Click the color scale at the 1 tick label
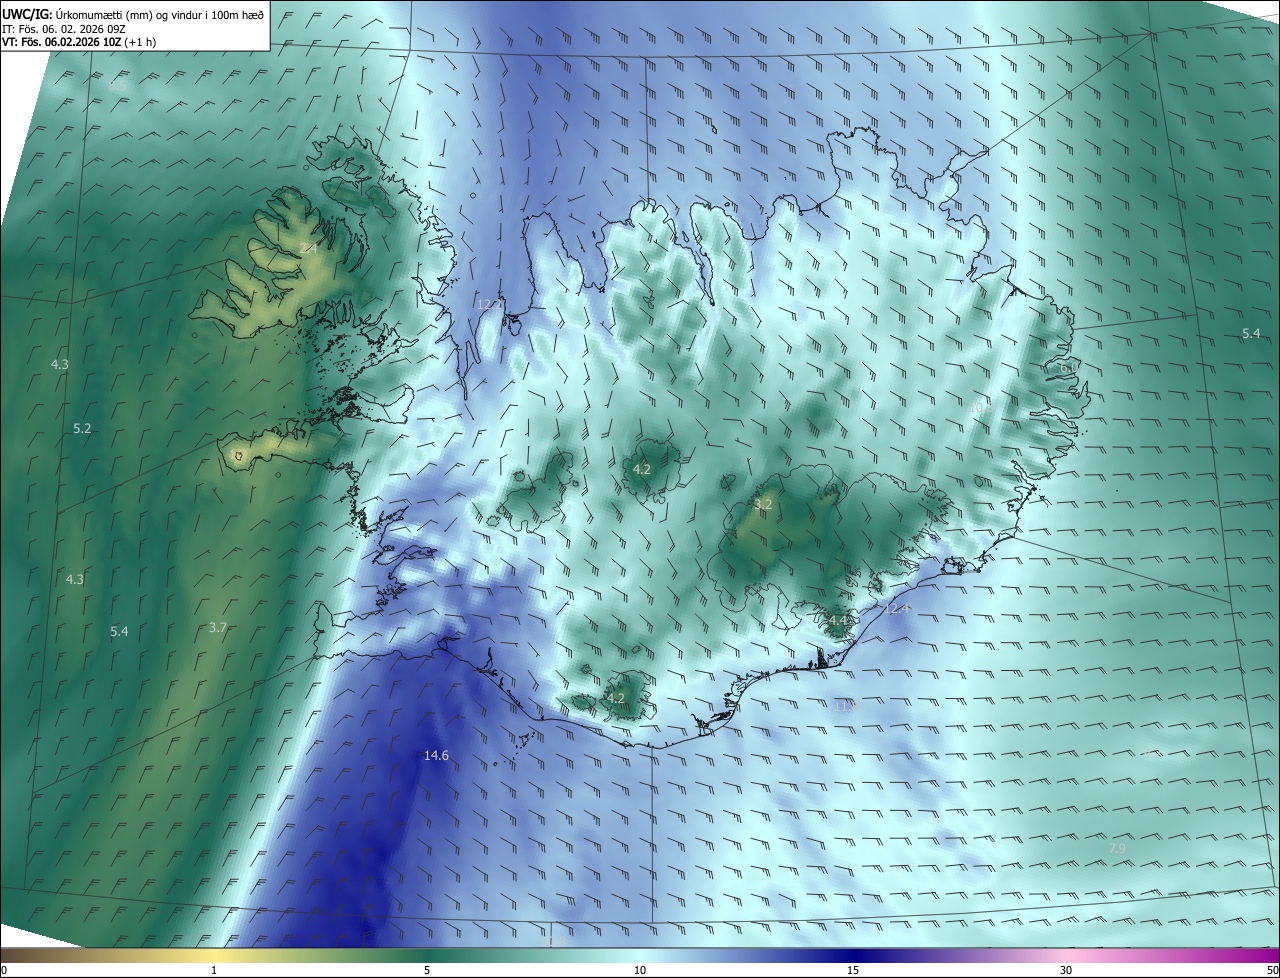 [x=214, y=970]
